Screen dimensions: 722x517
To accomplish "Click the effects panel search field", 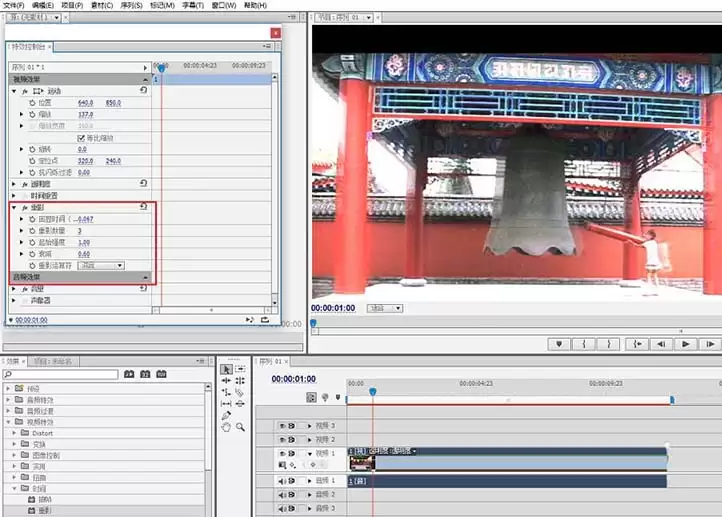I will 60,374.
